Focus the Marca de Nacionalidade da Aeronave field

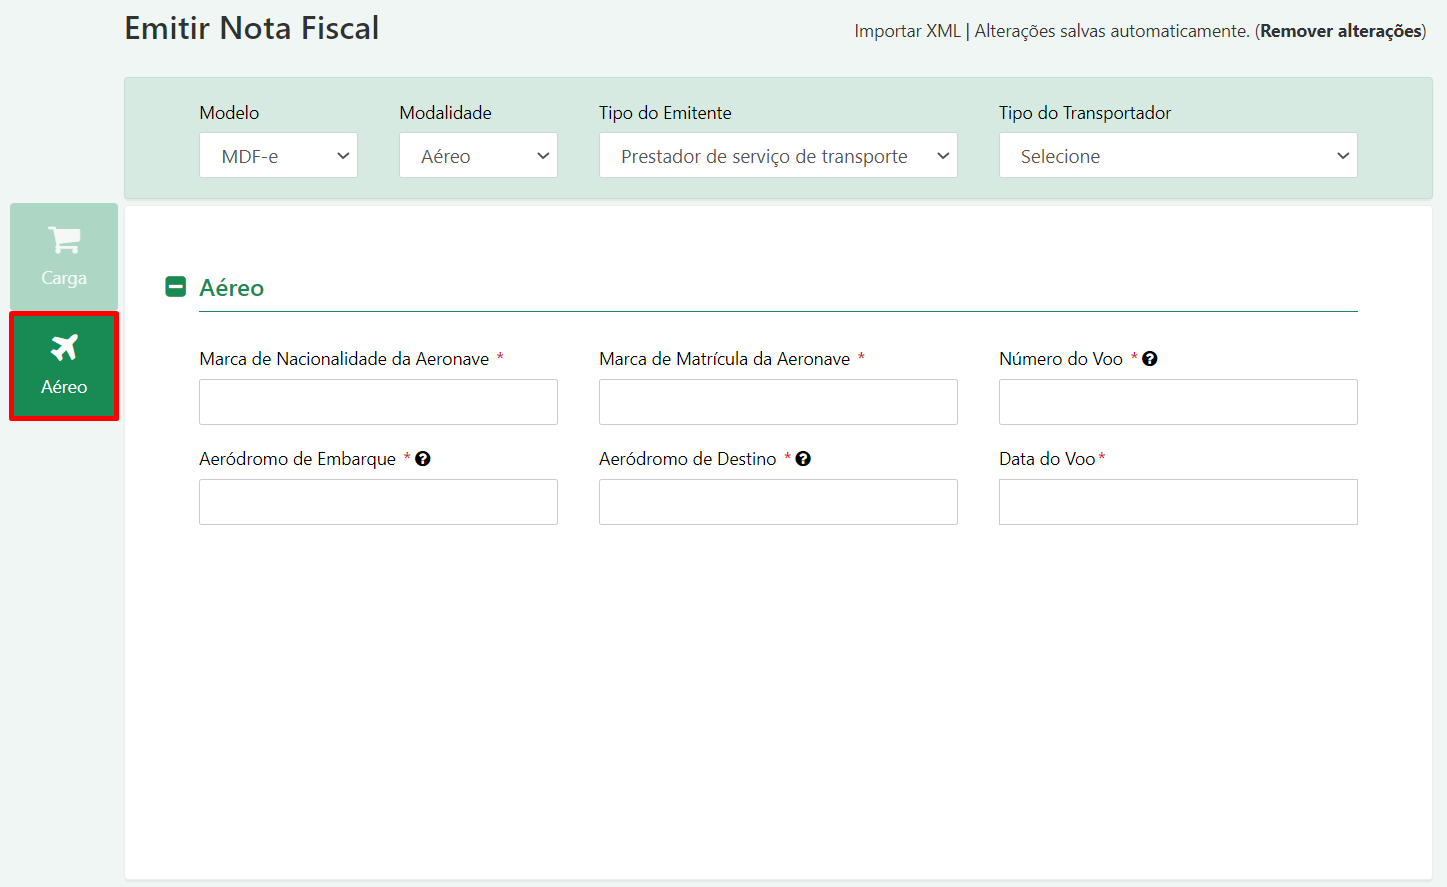(378, 402)
